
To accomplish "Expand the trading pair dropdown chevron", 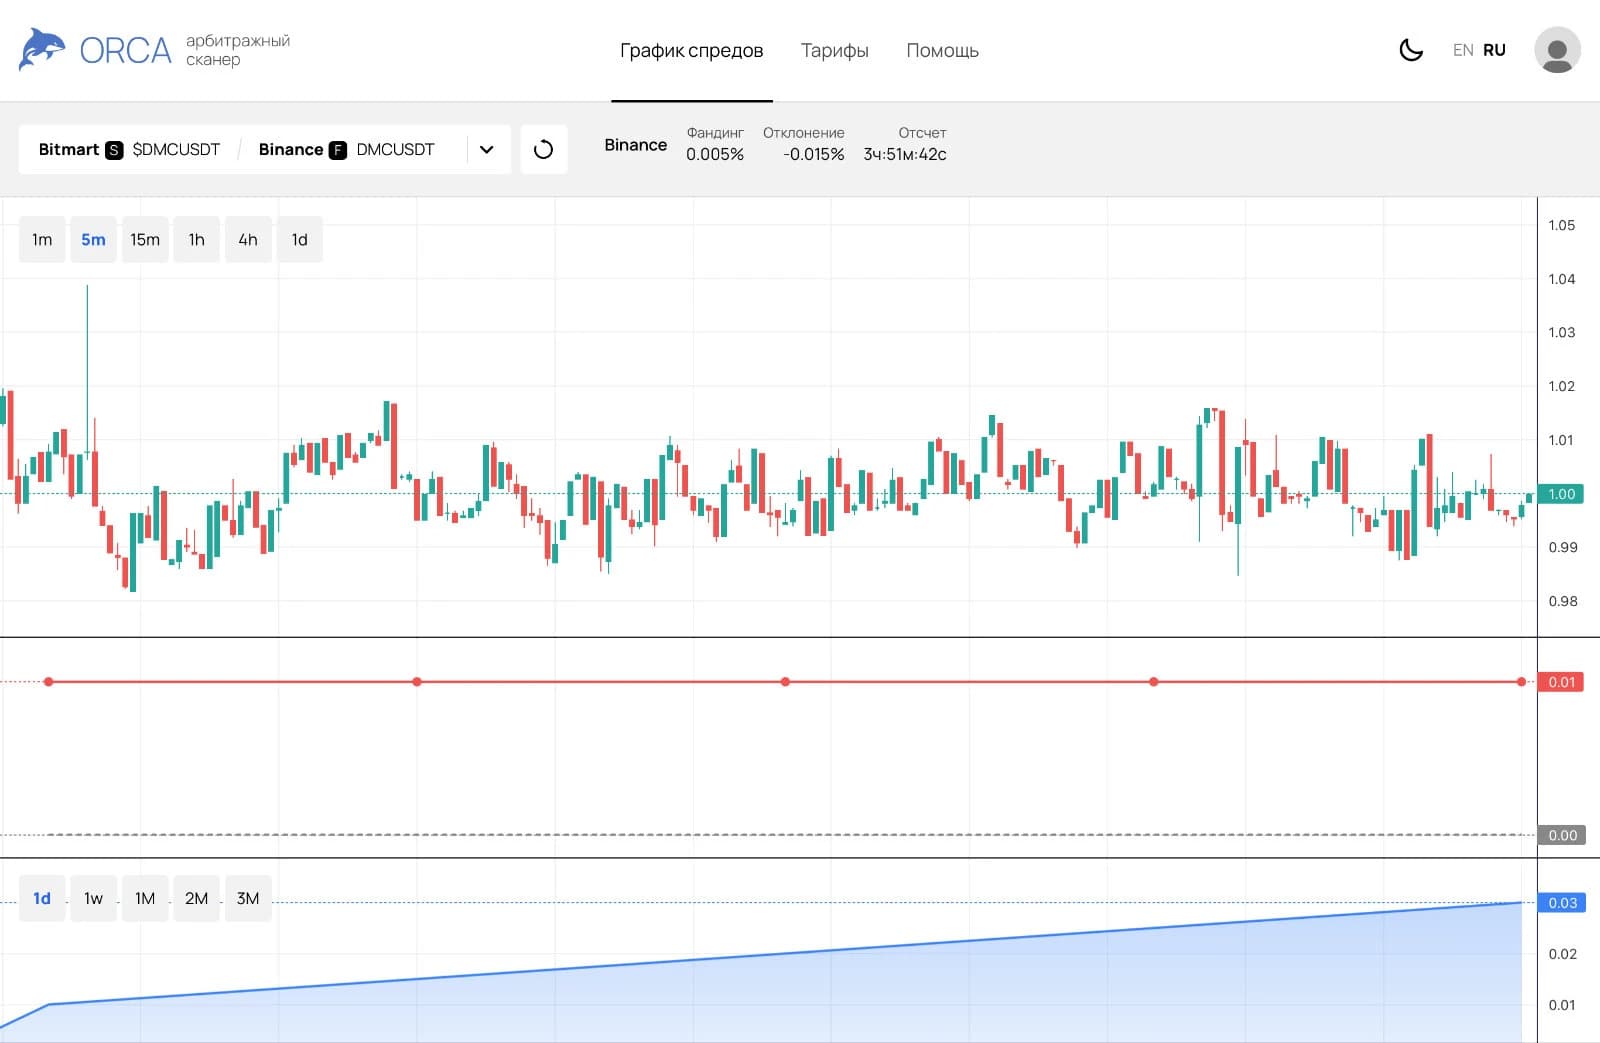I will tap(487, 150).
